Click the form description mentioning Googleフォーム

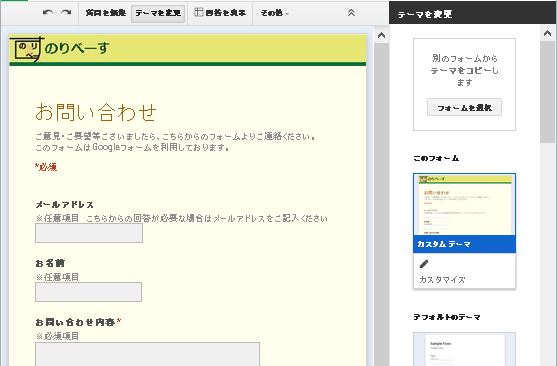pyautogui.click(x=176, y=142)
